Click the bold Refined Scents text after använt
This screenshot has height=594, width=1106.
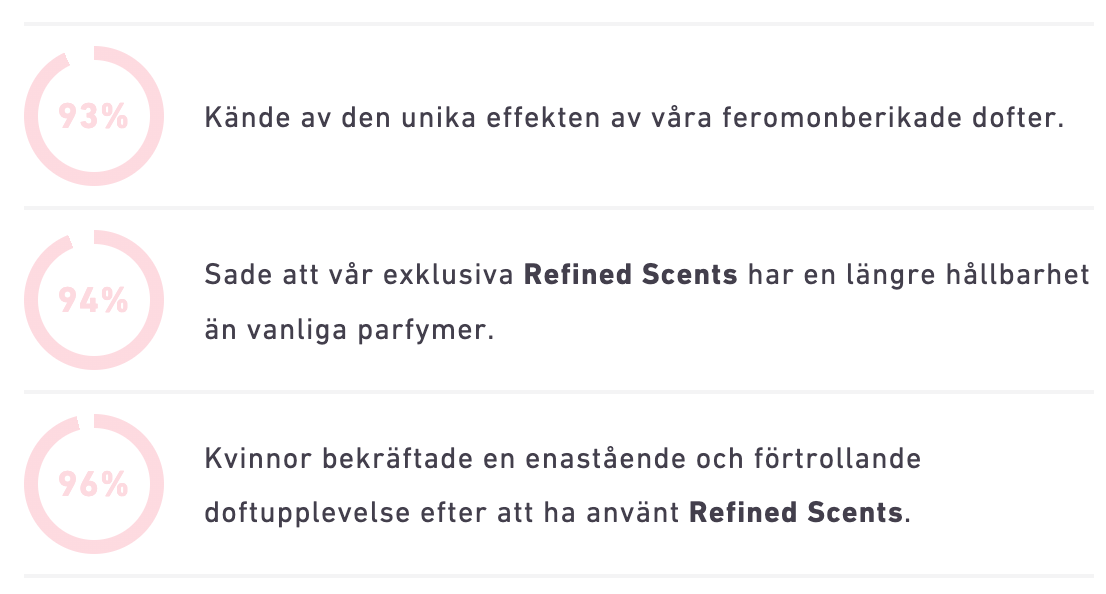coord(796,513)
